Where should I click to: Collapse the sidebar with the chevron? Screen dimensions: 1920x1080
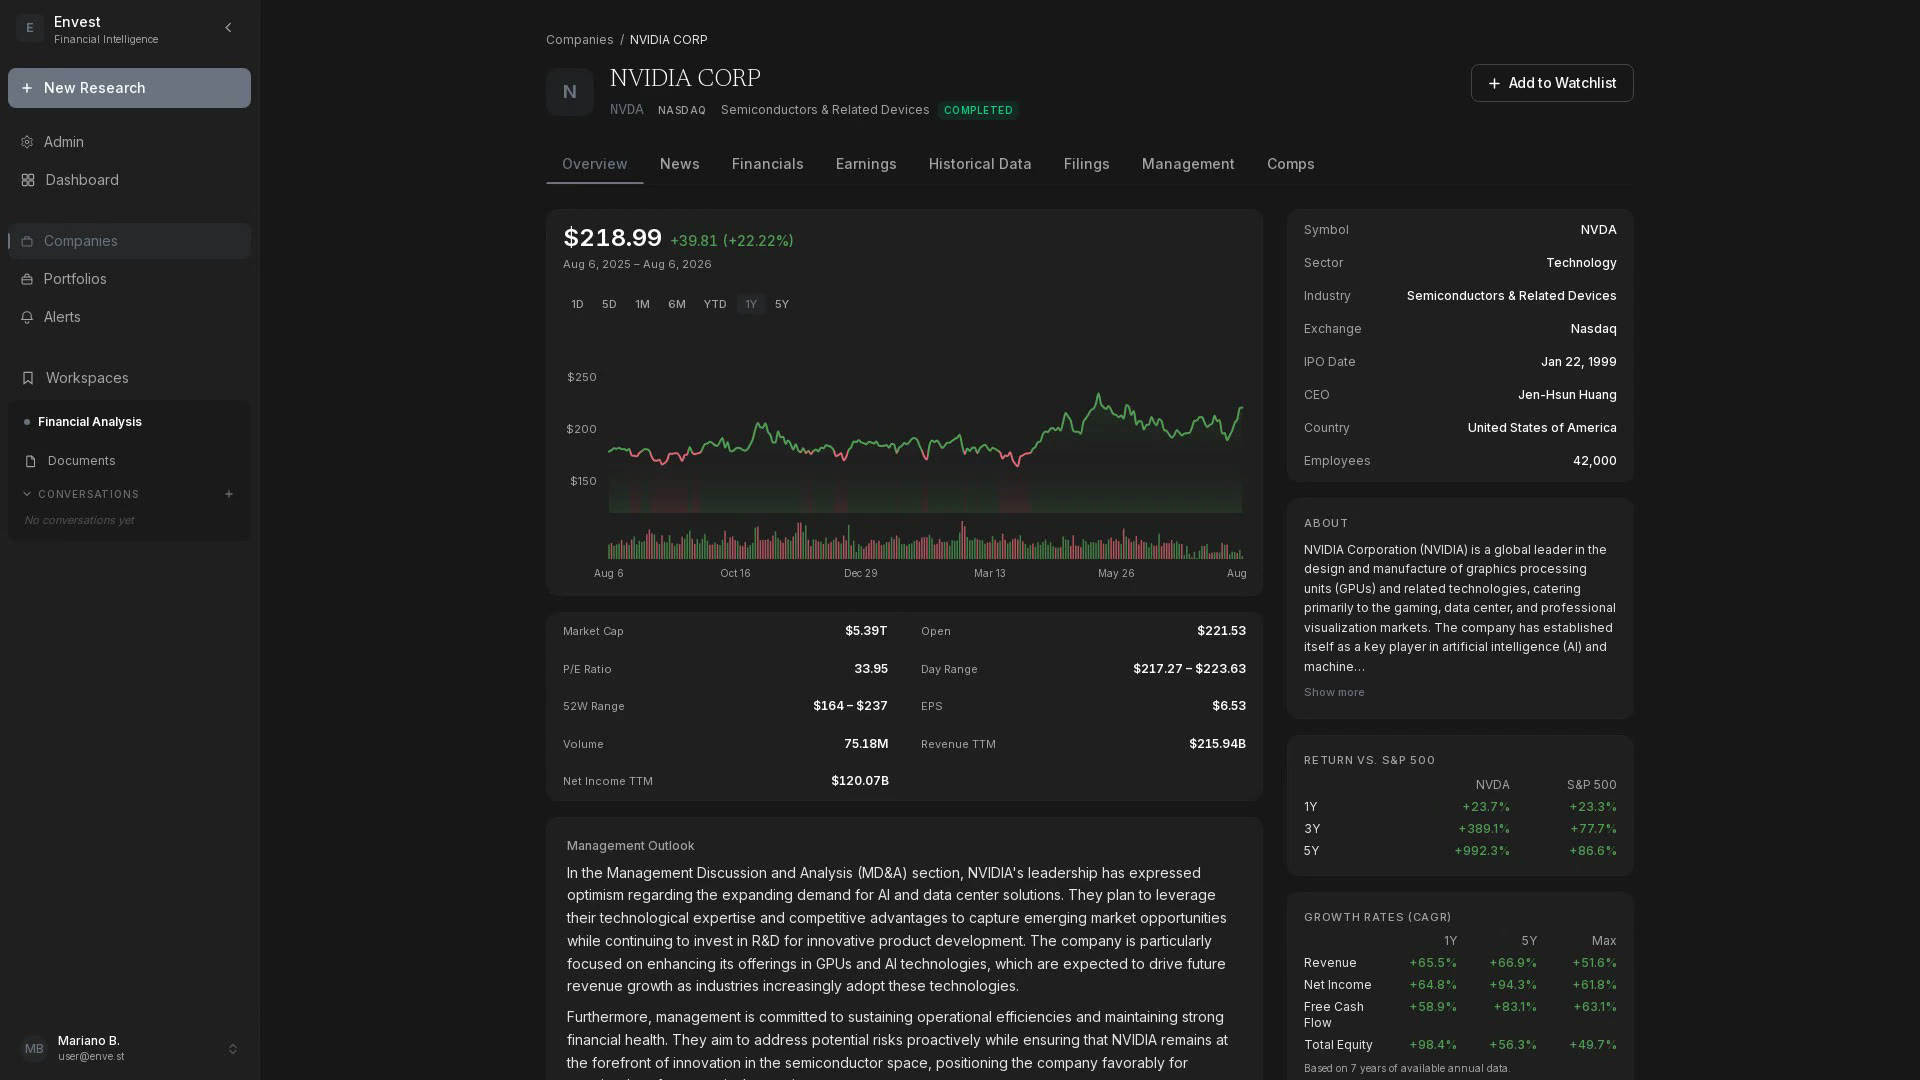coord(228,28)
